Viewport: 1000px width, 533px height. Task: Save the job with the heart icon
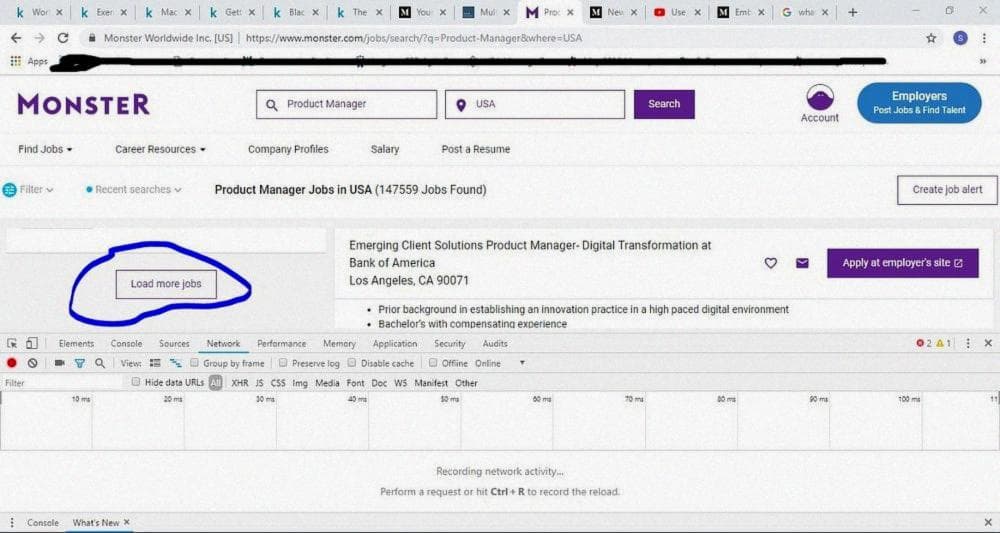[x=770, y=263]
